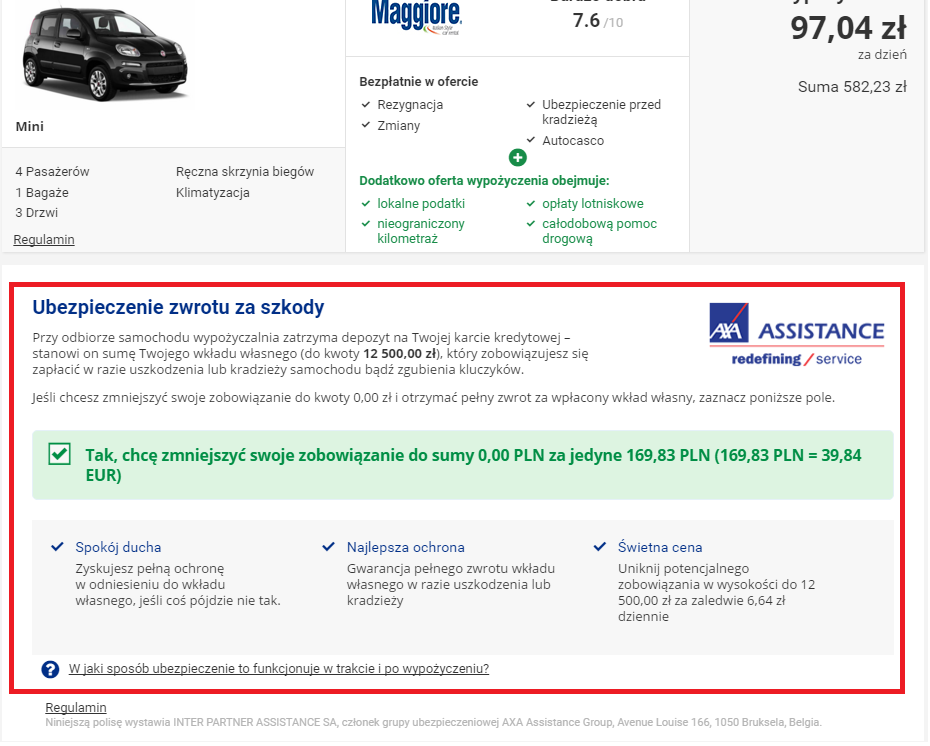
Task: Click 'nieograniczony kilometraż' green item
Action: pos(421,232)
